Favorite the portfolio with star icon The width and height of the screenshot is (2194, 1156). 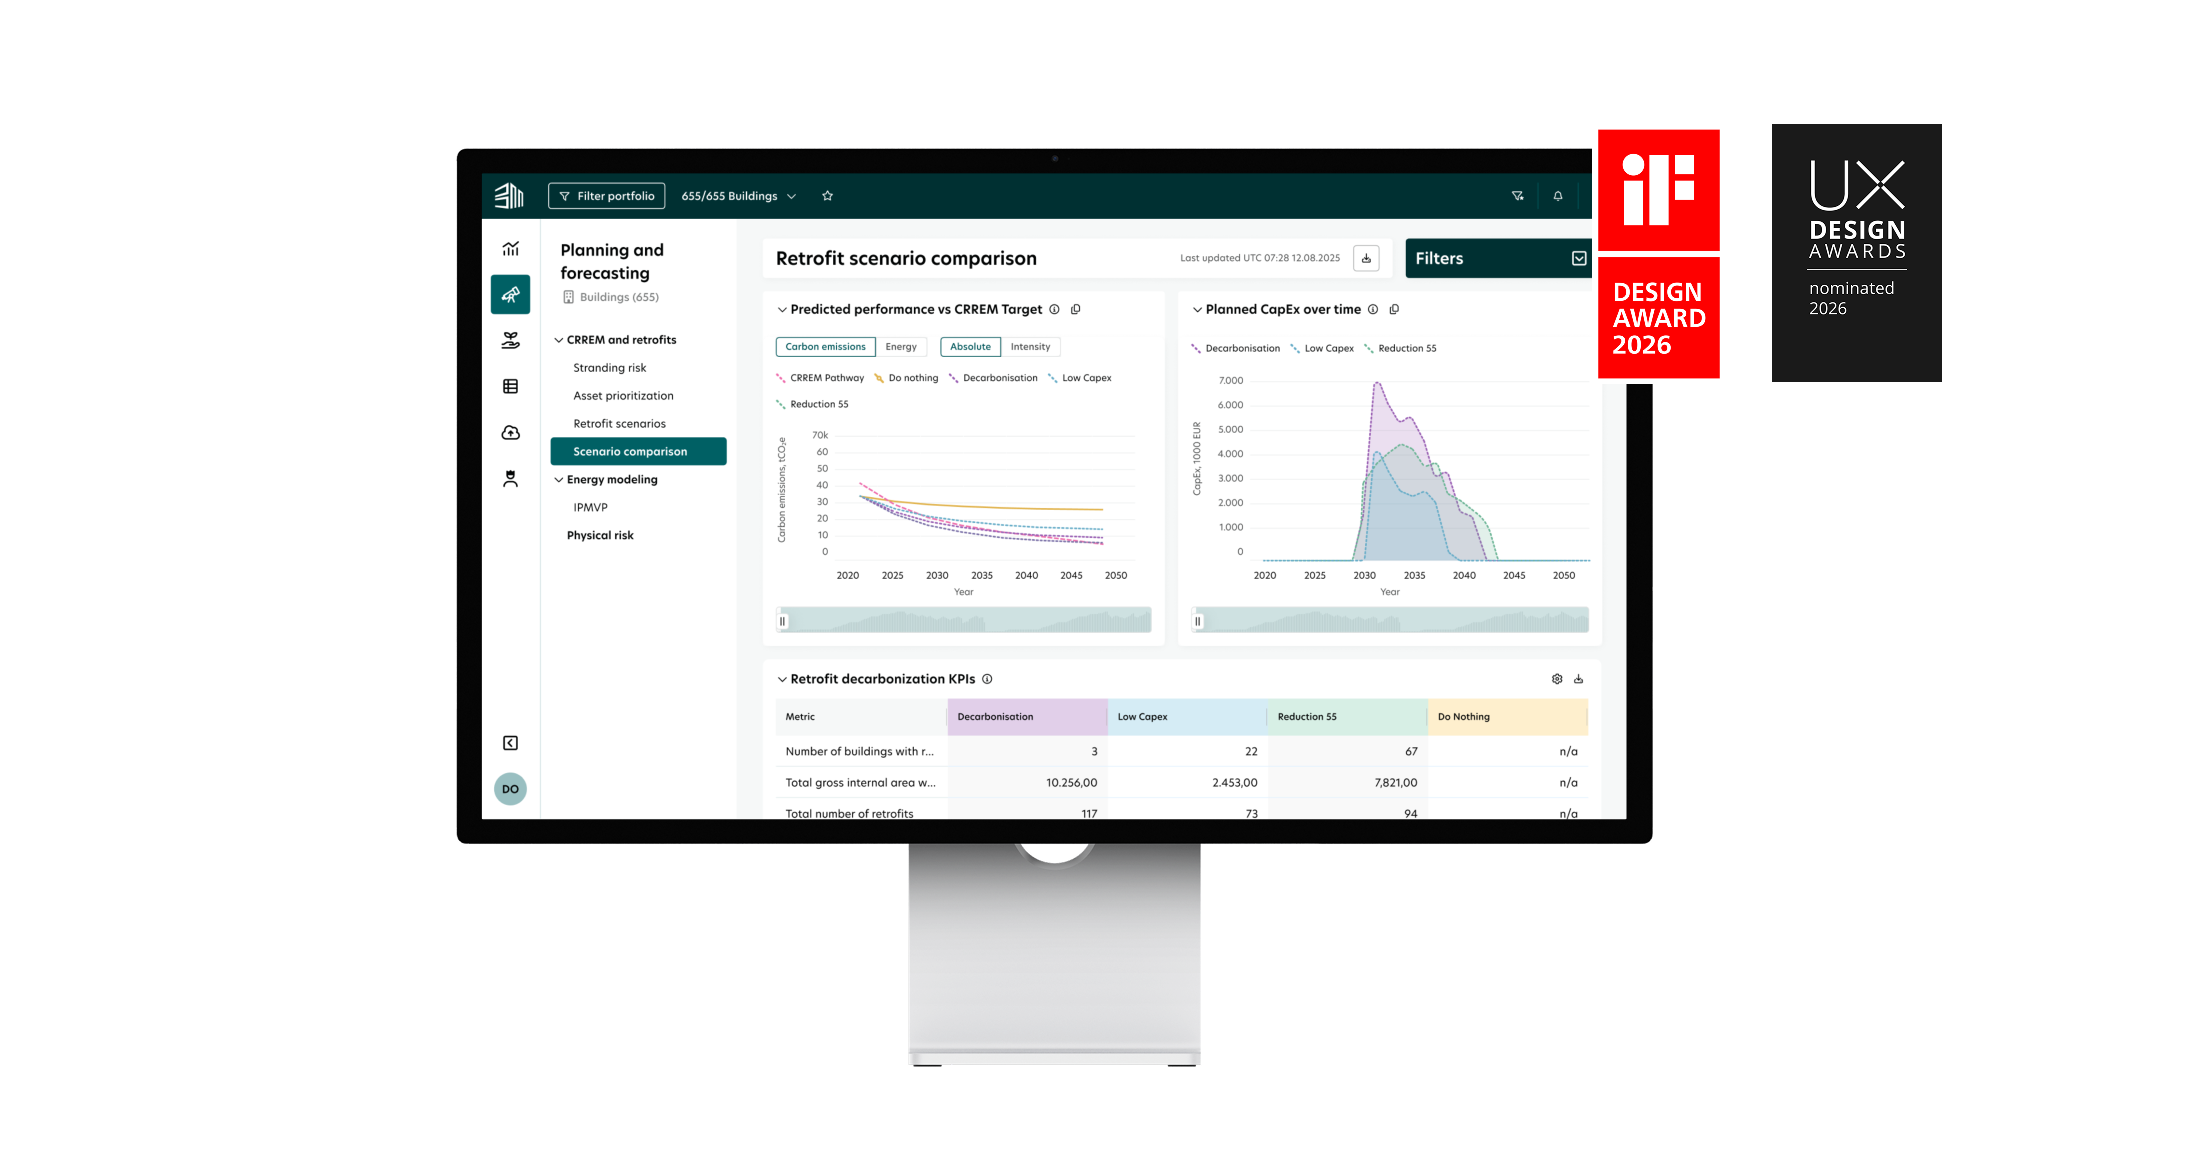tap(827, 196)
